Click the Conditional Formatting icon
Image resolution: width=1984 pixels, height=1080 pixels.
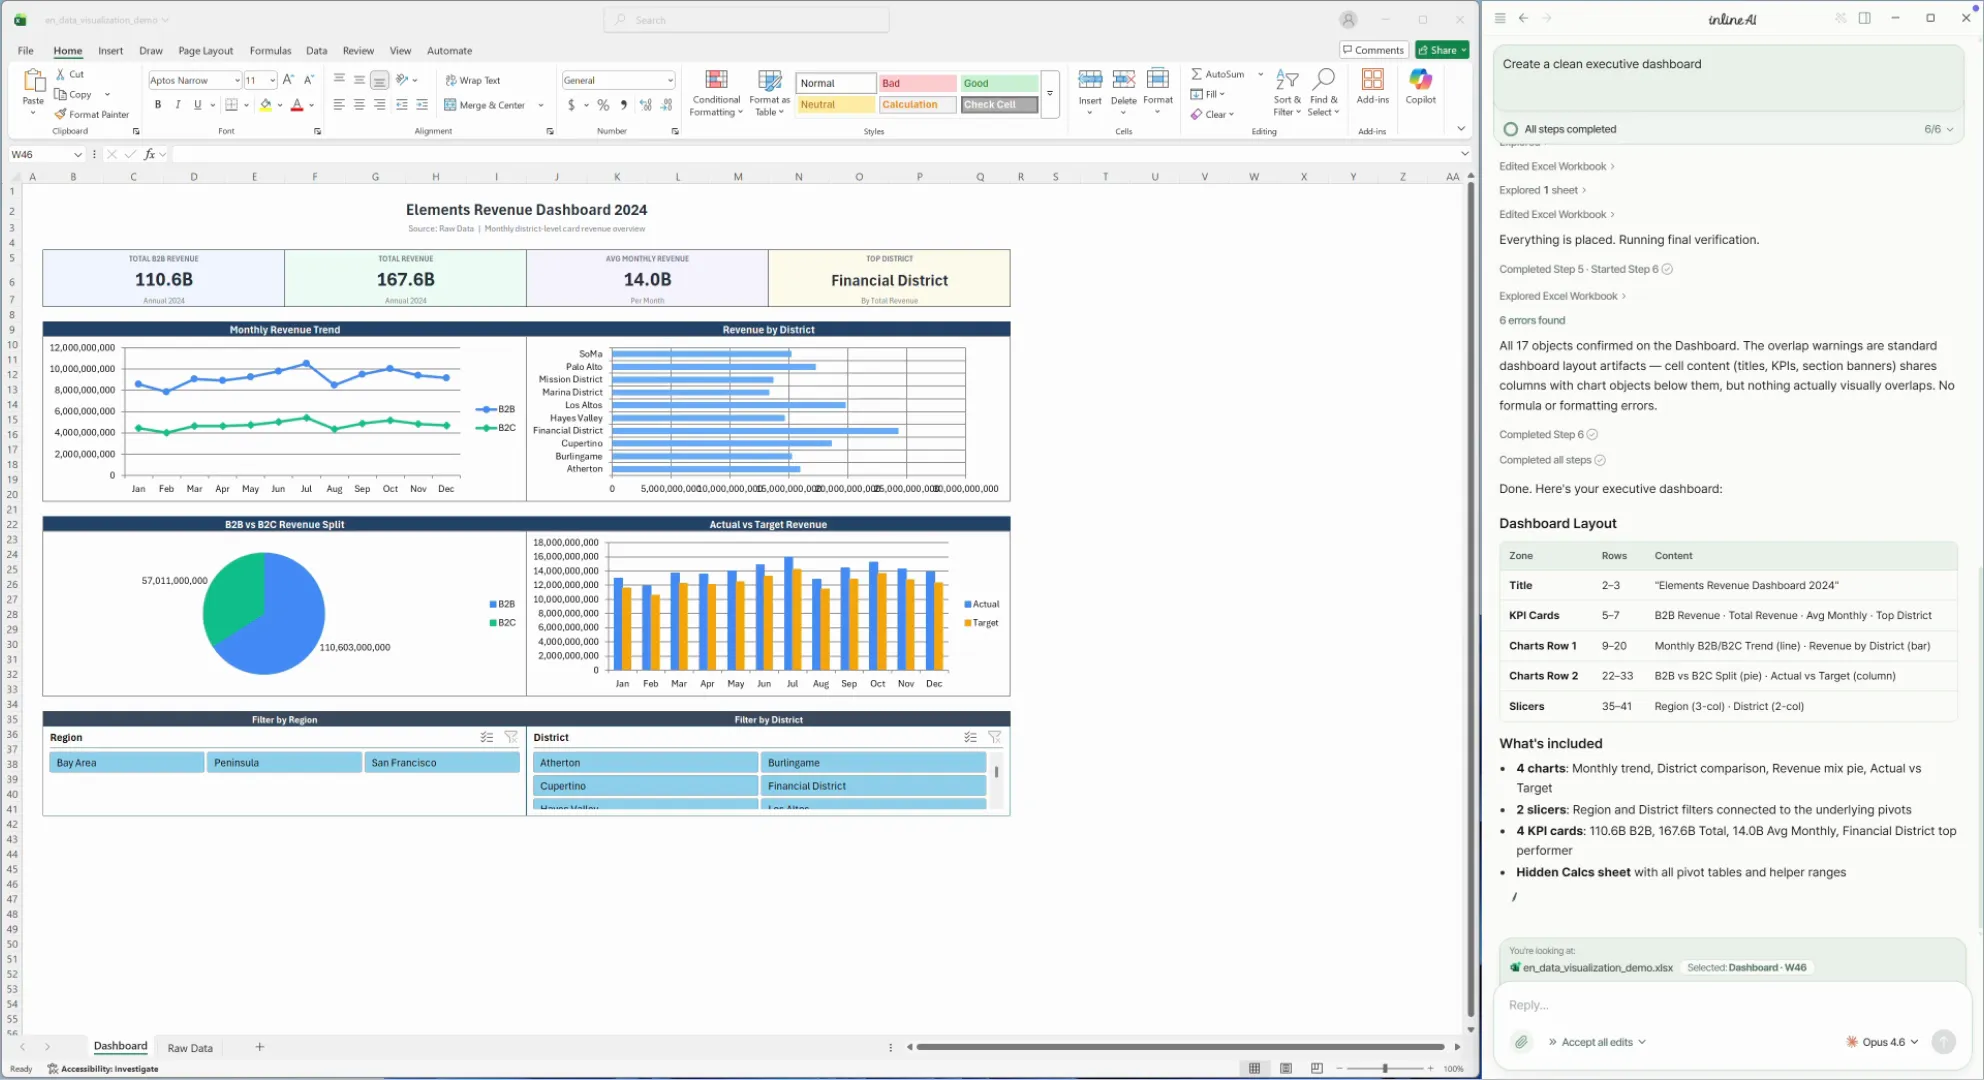(x=716, y=80)
